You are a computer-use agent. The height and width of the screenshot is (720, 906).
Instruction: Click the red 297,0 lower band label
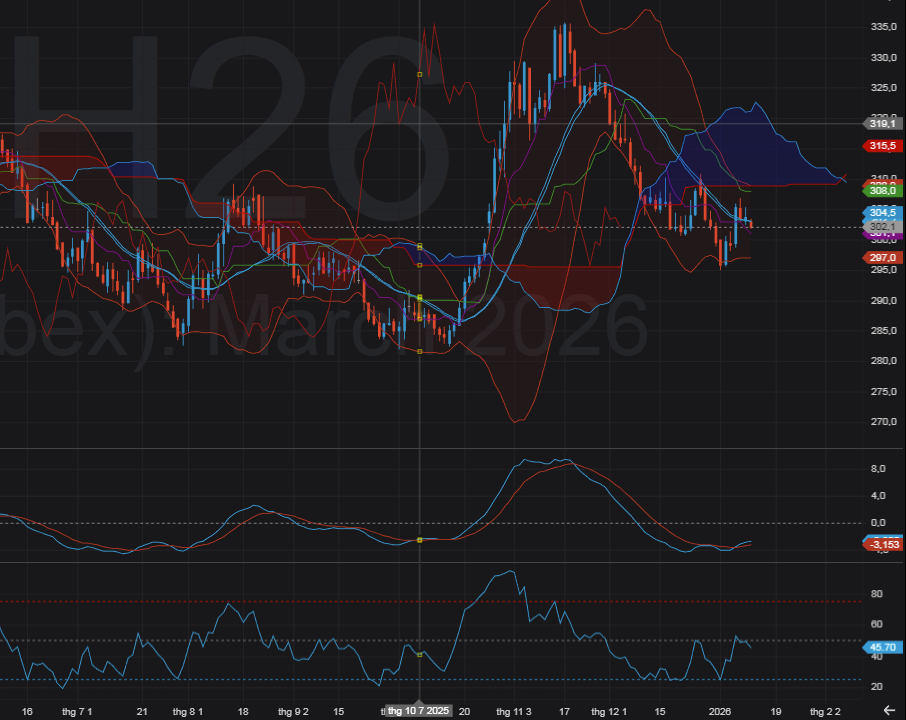click(881, 257)
